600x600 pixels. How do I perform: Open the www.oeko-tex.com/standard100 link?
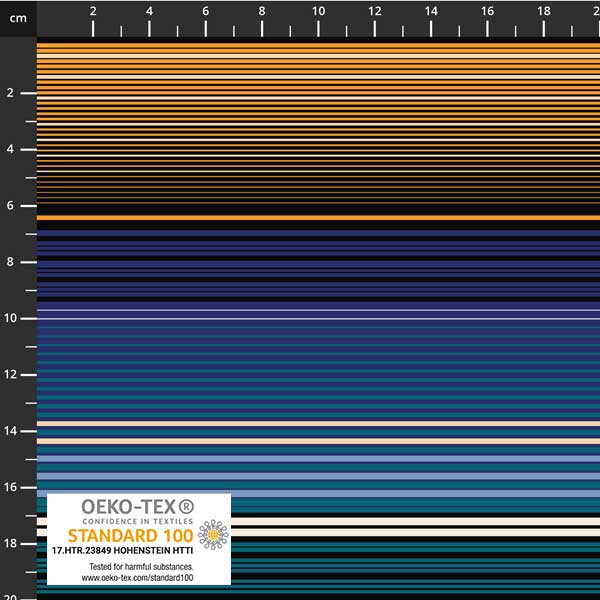coord(138,578)
